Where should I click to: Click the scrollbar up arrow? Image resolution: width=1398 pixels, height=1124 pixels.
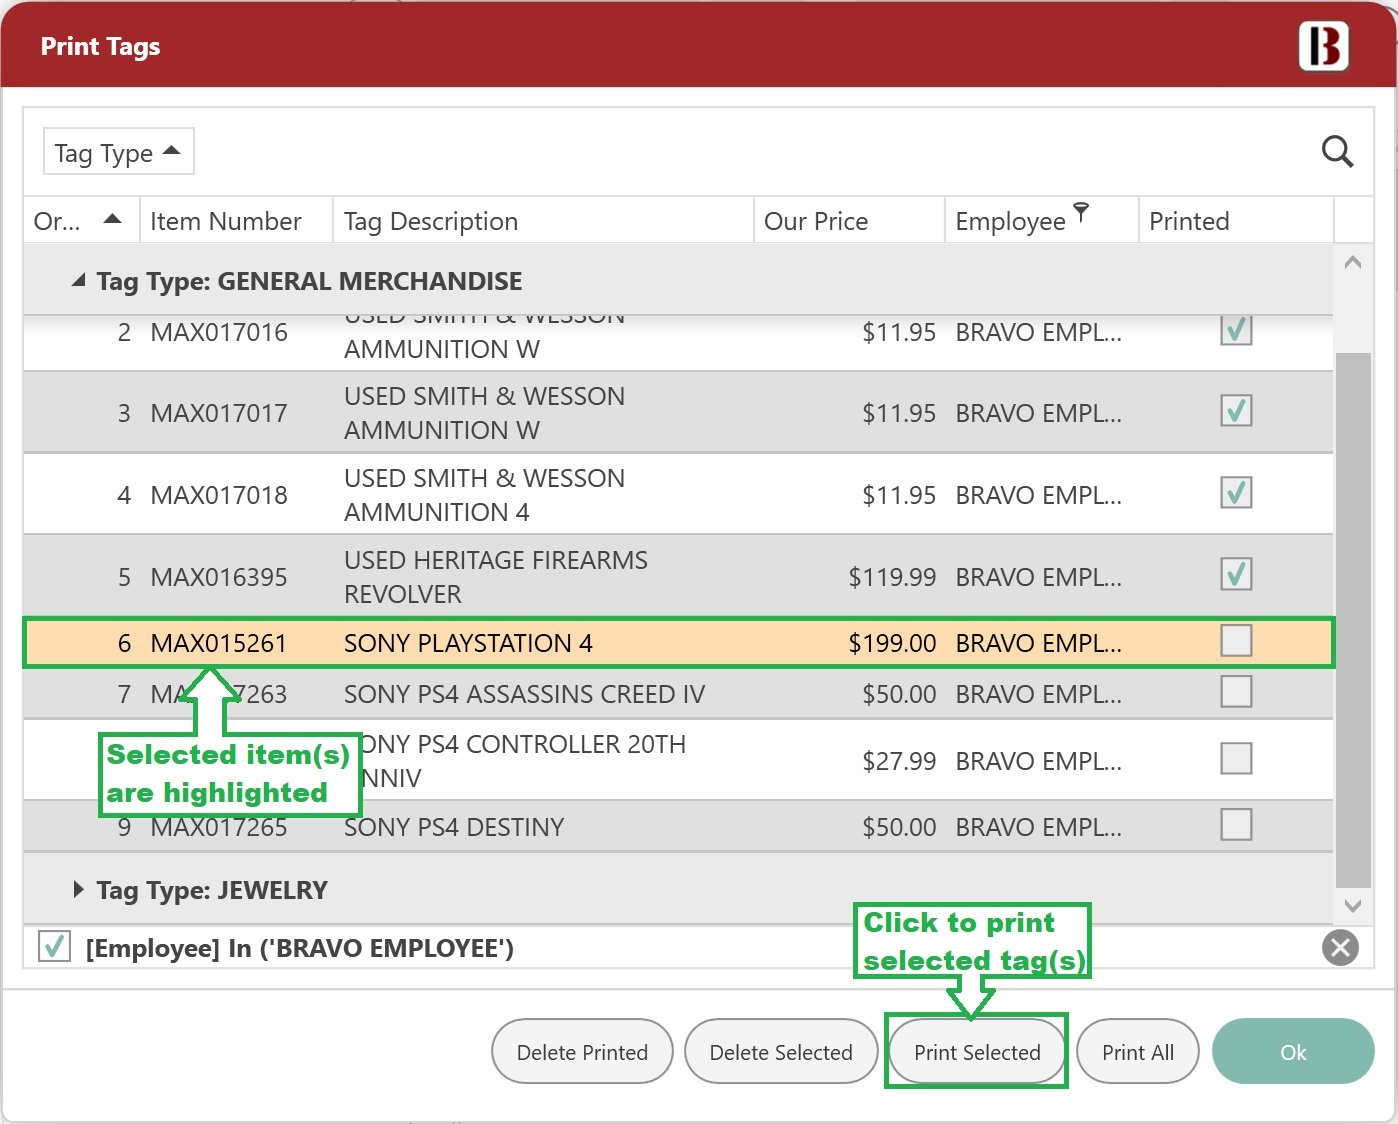[x=1353, y=262]
